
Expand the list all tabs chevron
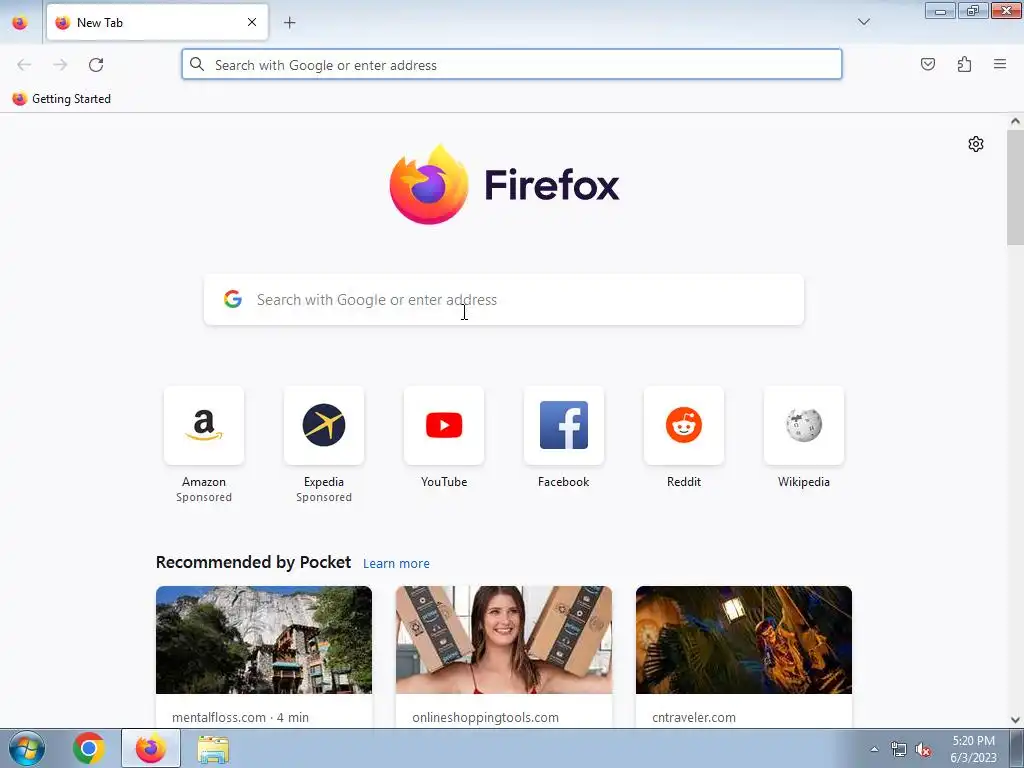[x=863, y=22]
